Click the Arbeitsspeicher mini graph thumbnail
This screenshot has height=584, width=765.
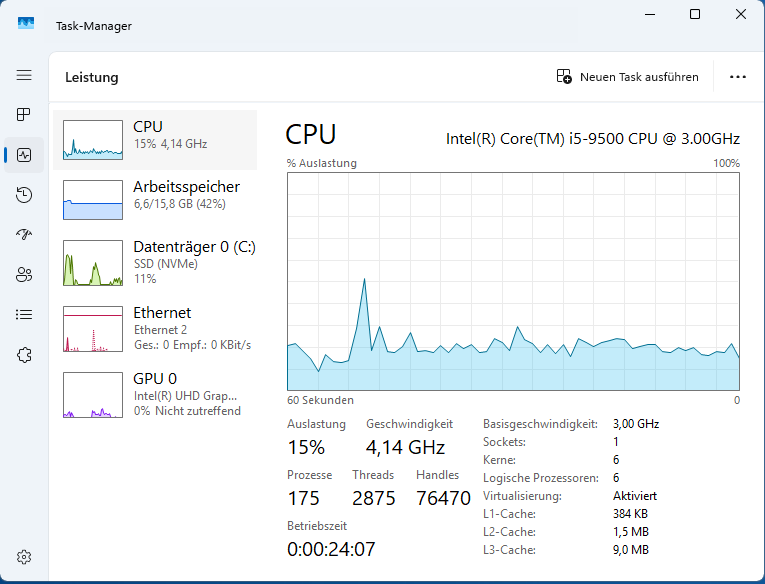(93, 200)
